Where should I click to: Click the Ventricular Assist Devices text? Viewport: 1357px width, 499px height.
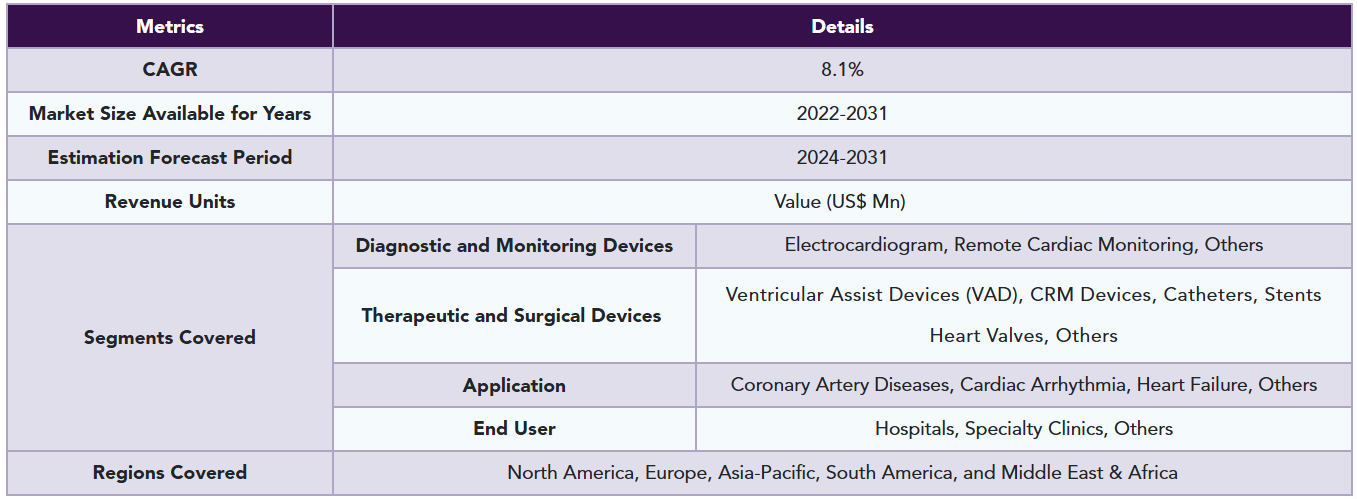tap(844, 295)
